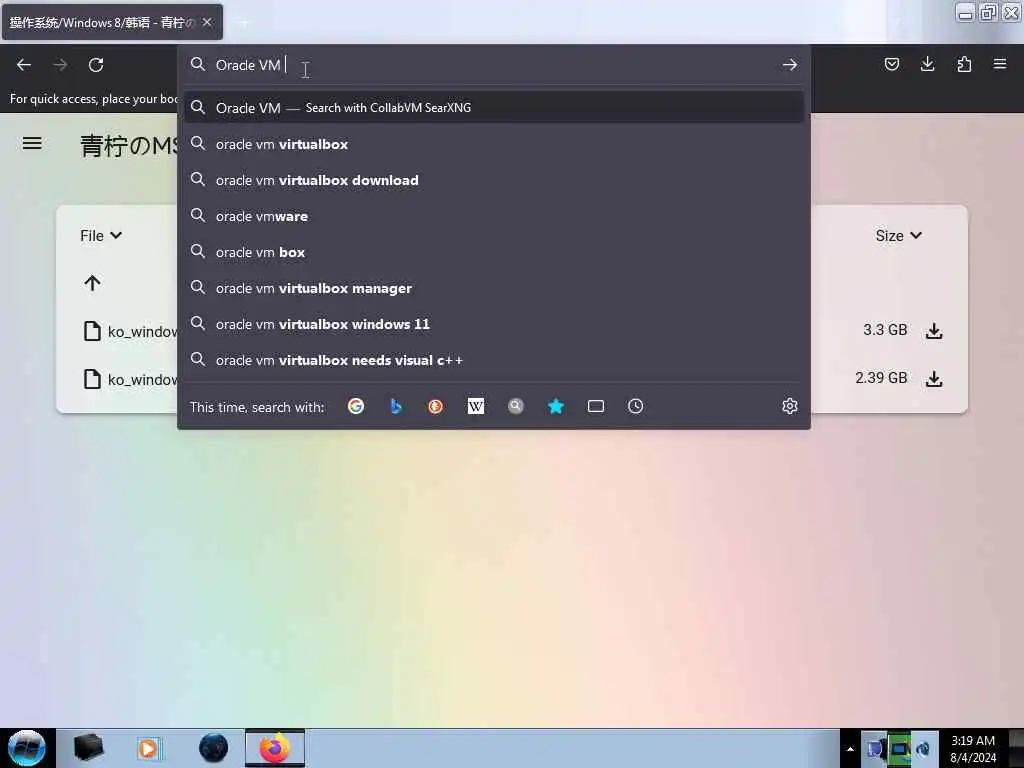Open first ko_windows file entry
This screenshot has height=768, width=1024.
(131, 331)
